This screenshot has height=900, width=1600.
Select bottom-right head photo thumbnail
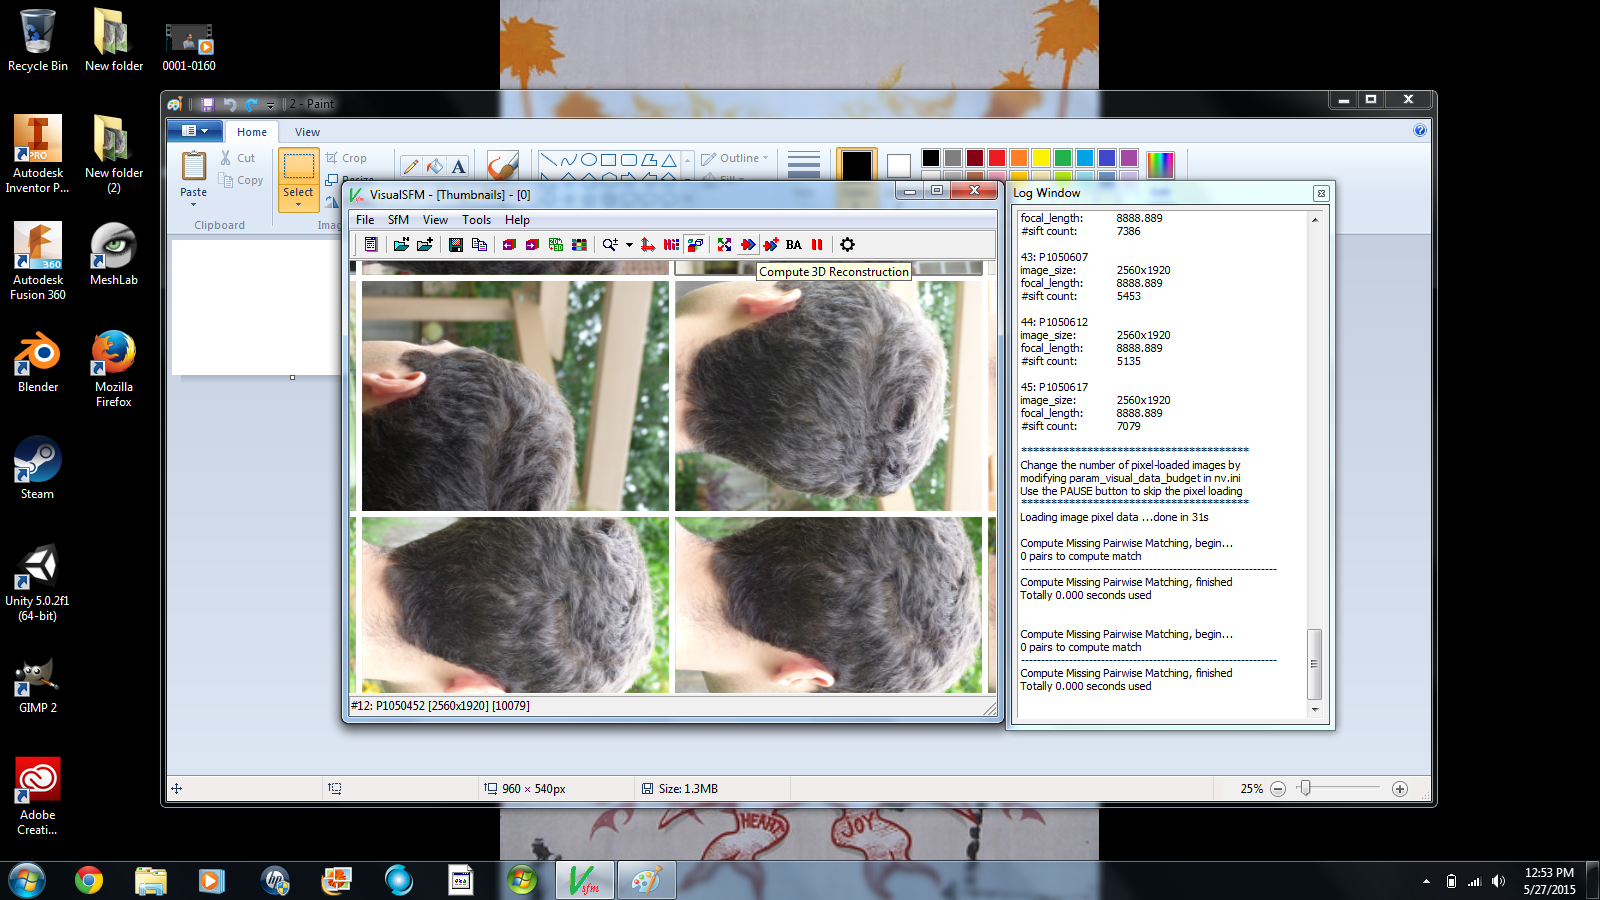(x=828, y=605)
